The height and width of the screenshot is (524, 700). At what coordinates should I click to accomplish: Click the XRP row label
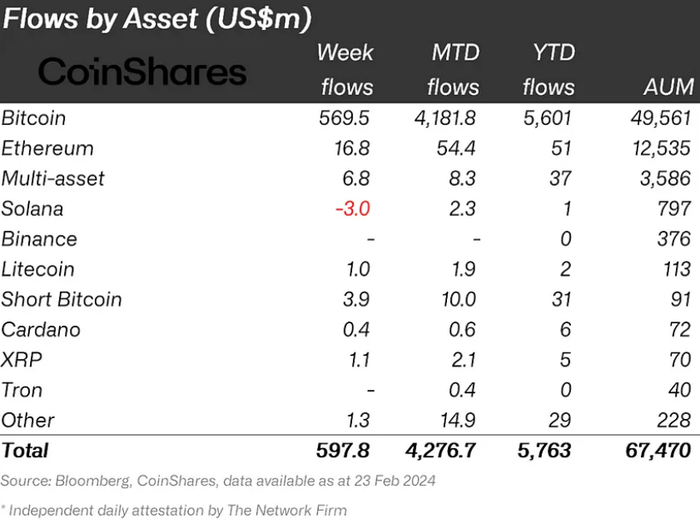[21, 360]
